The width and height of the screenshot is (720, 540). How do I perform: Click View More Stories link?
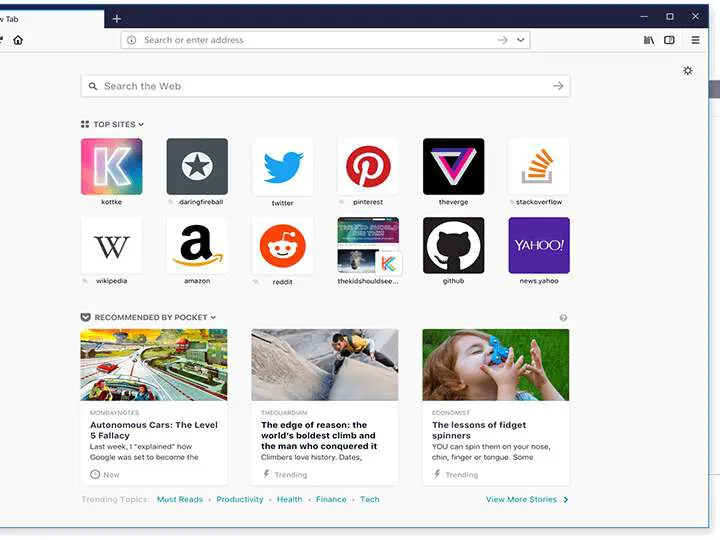527,499
